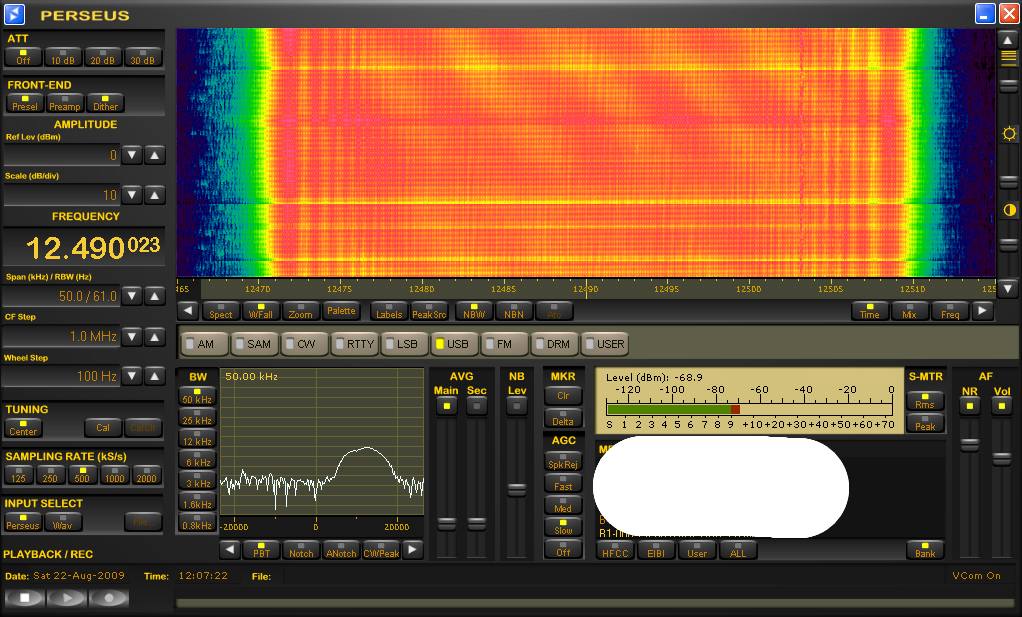Set AGC to Fast
This screenshot has width=1022, height=617.
[x=563, y=484]
